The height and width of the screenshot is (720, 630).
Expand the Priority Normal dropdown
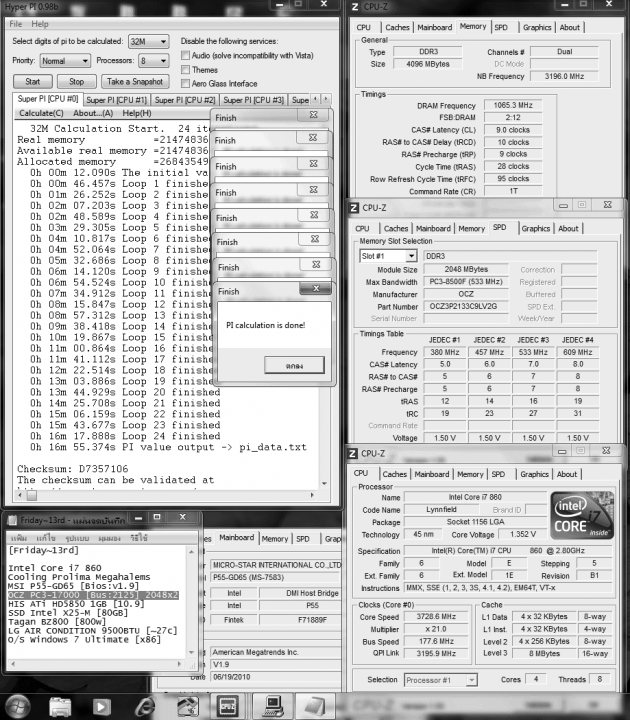(x=65, y=61)
